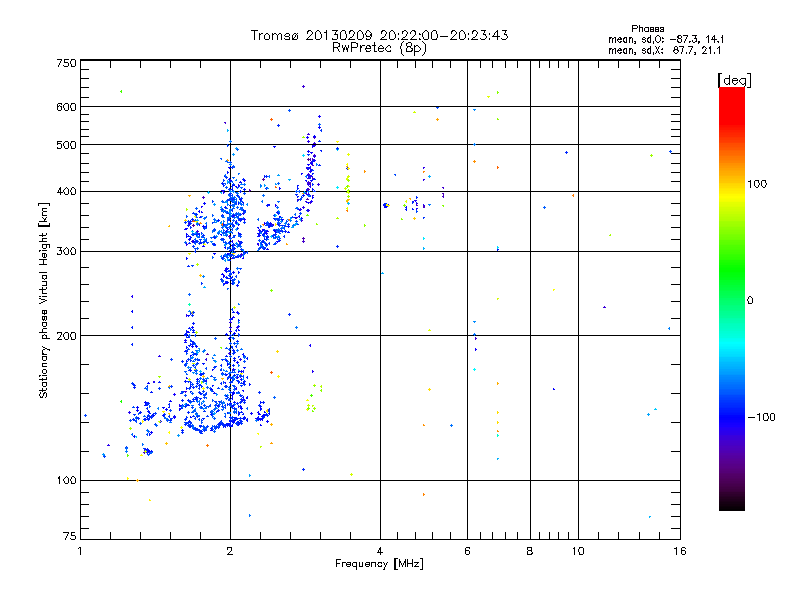Click the x-axis '1' tick label
This screenshot has width=800, height=600.
pos(80,551)
